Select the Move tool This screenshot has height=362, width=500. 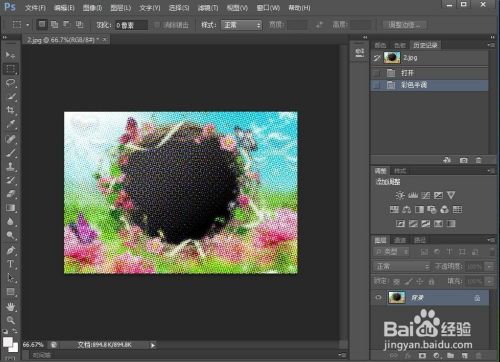click(x=10, y=54)
